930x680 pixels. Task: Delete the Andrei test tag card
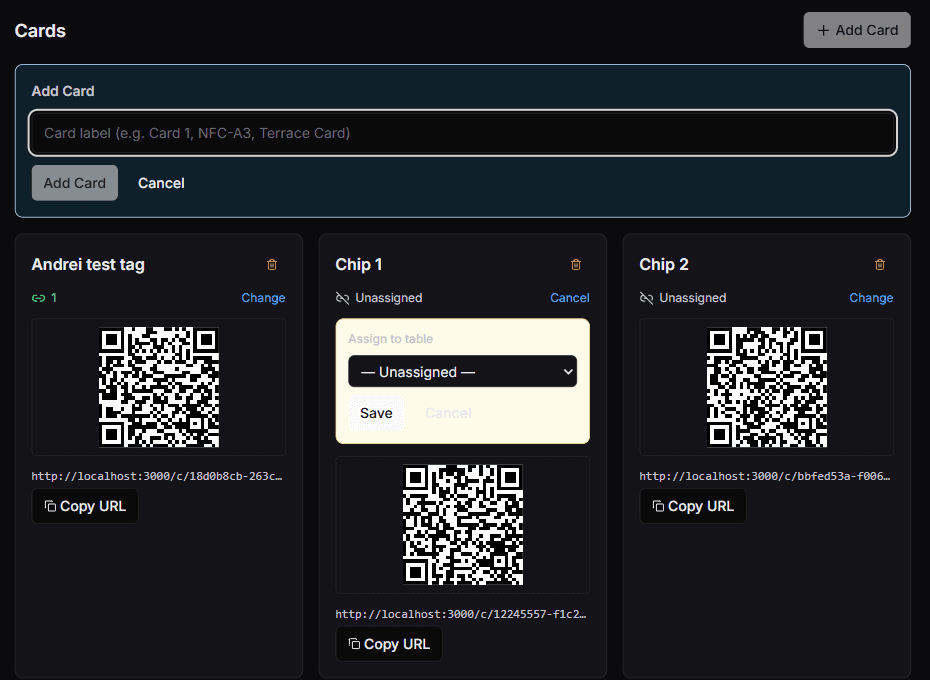272,265
